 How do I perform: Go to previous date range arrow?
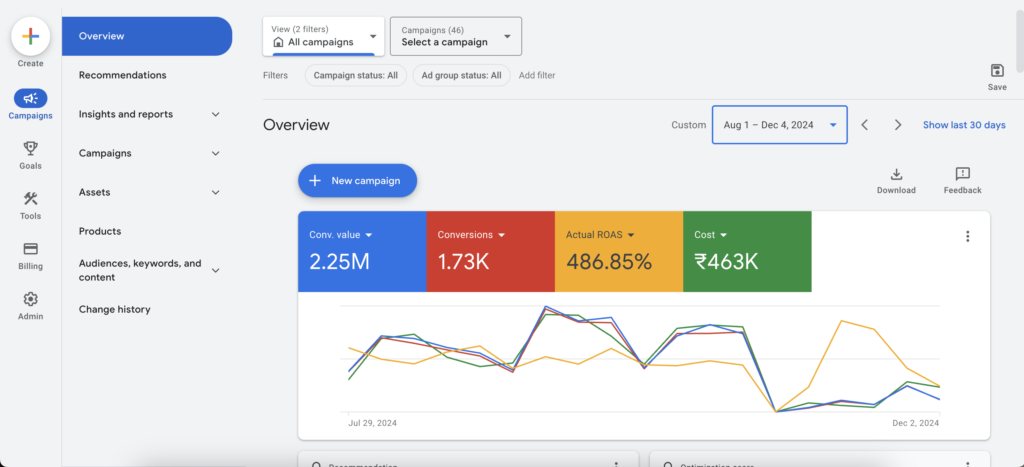[865, 125]
